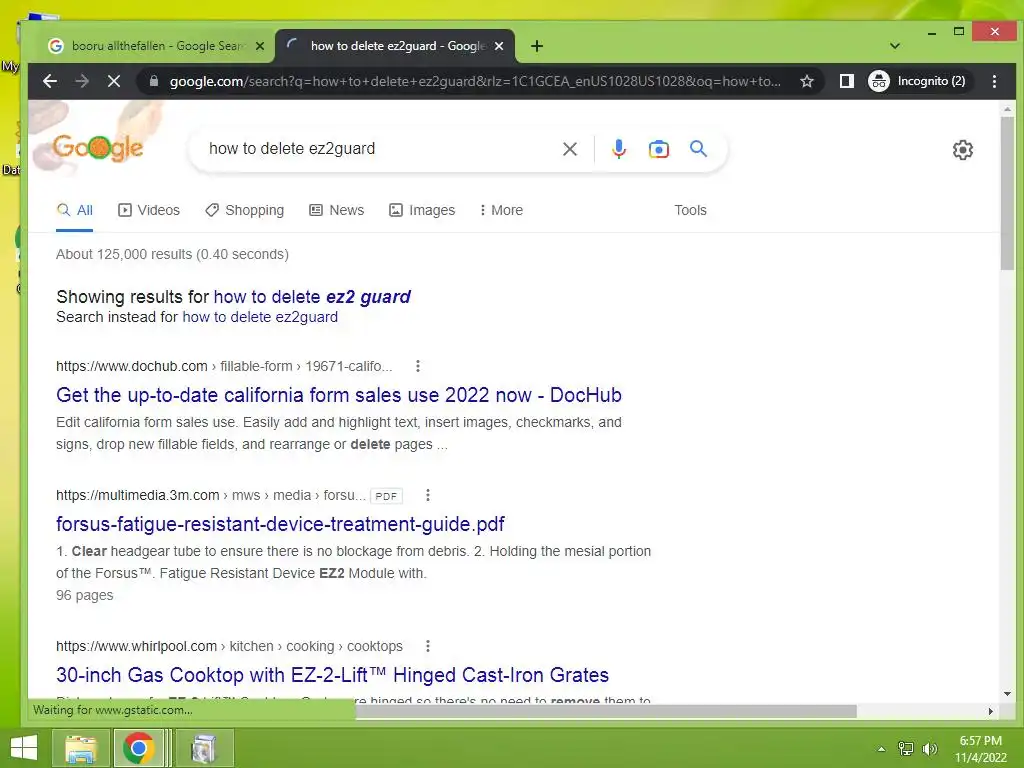Select the 'how to delete ez2guard' tab
The width and height of the screenshot is (1024, 768).
pyautogui.click(x=395, y=46)
